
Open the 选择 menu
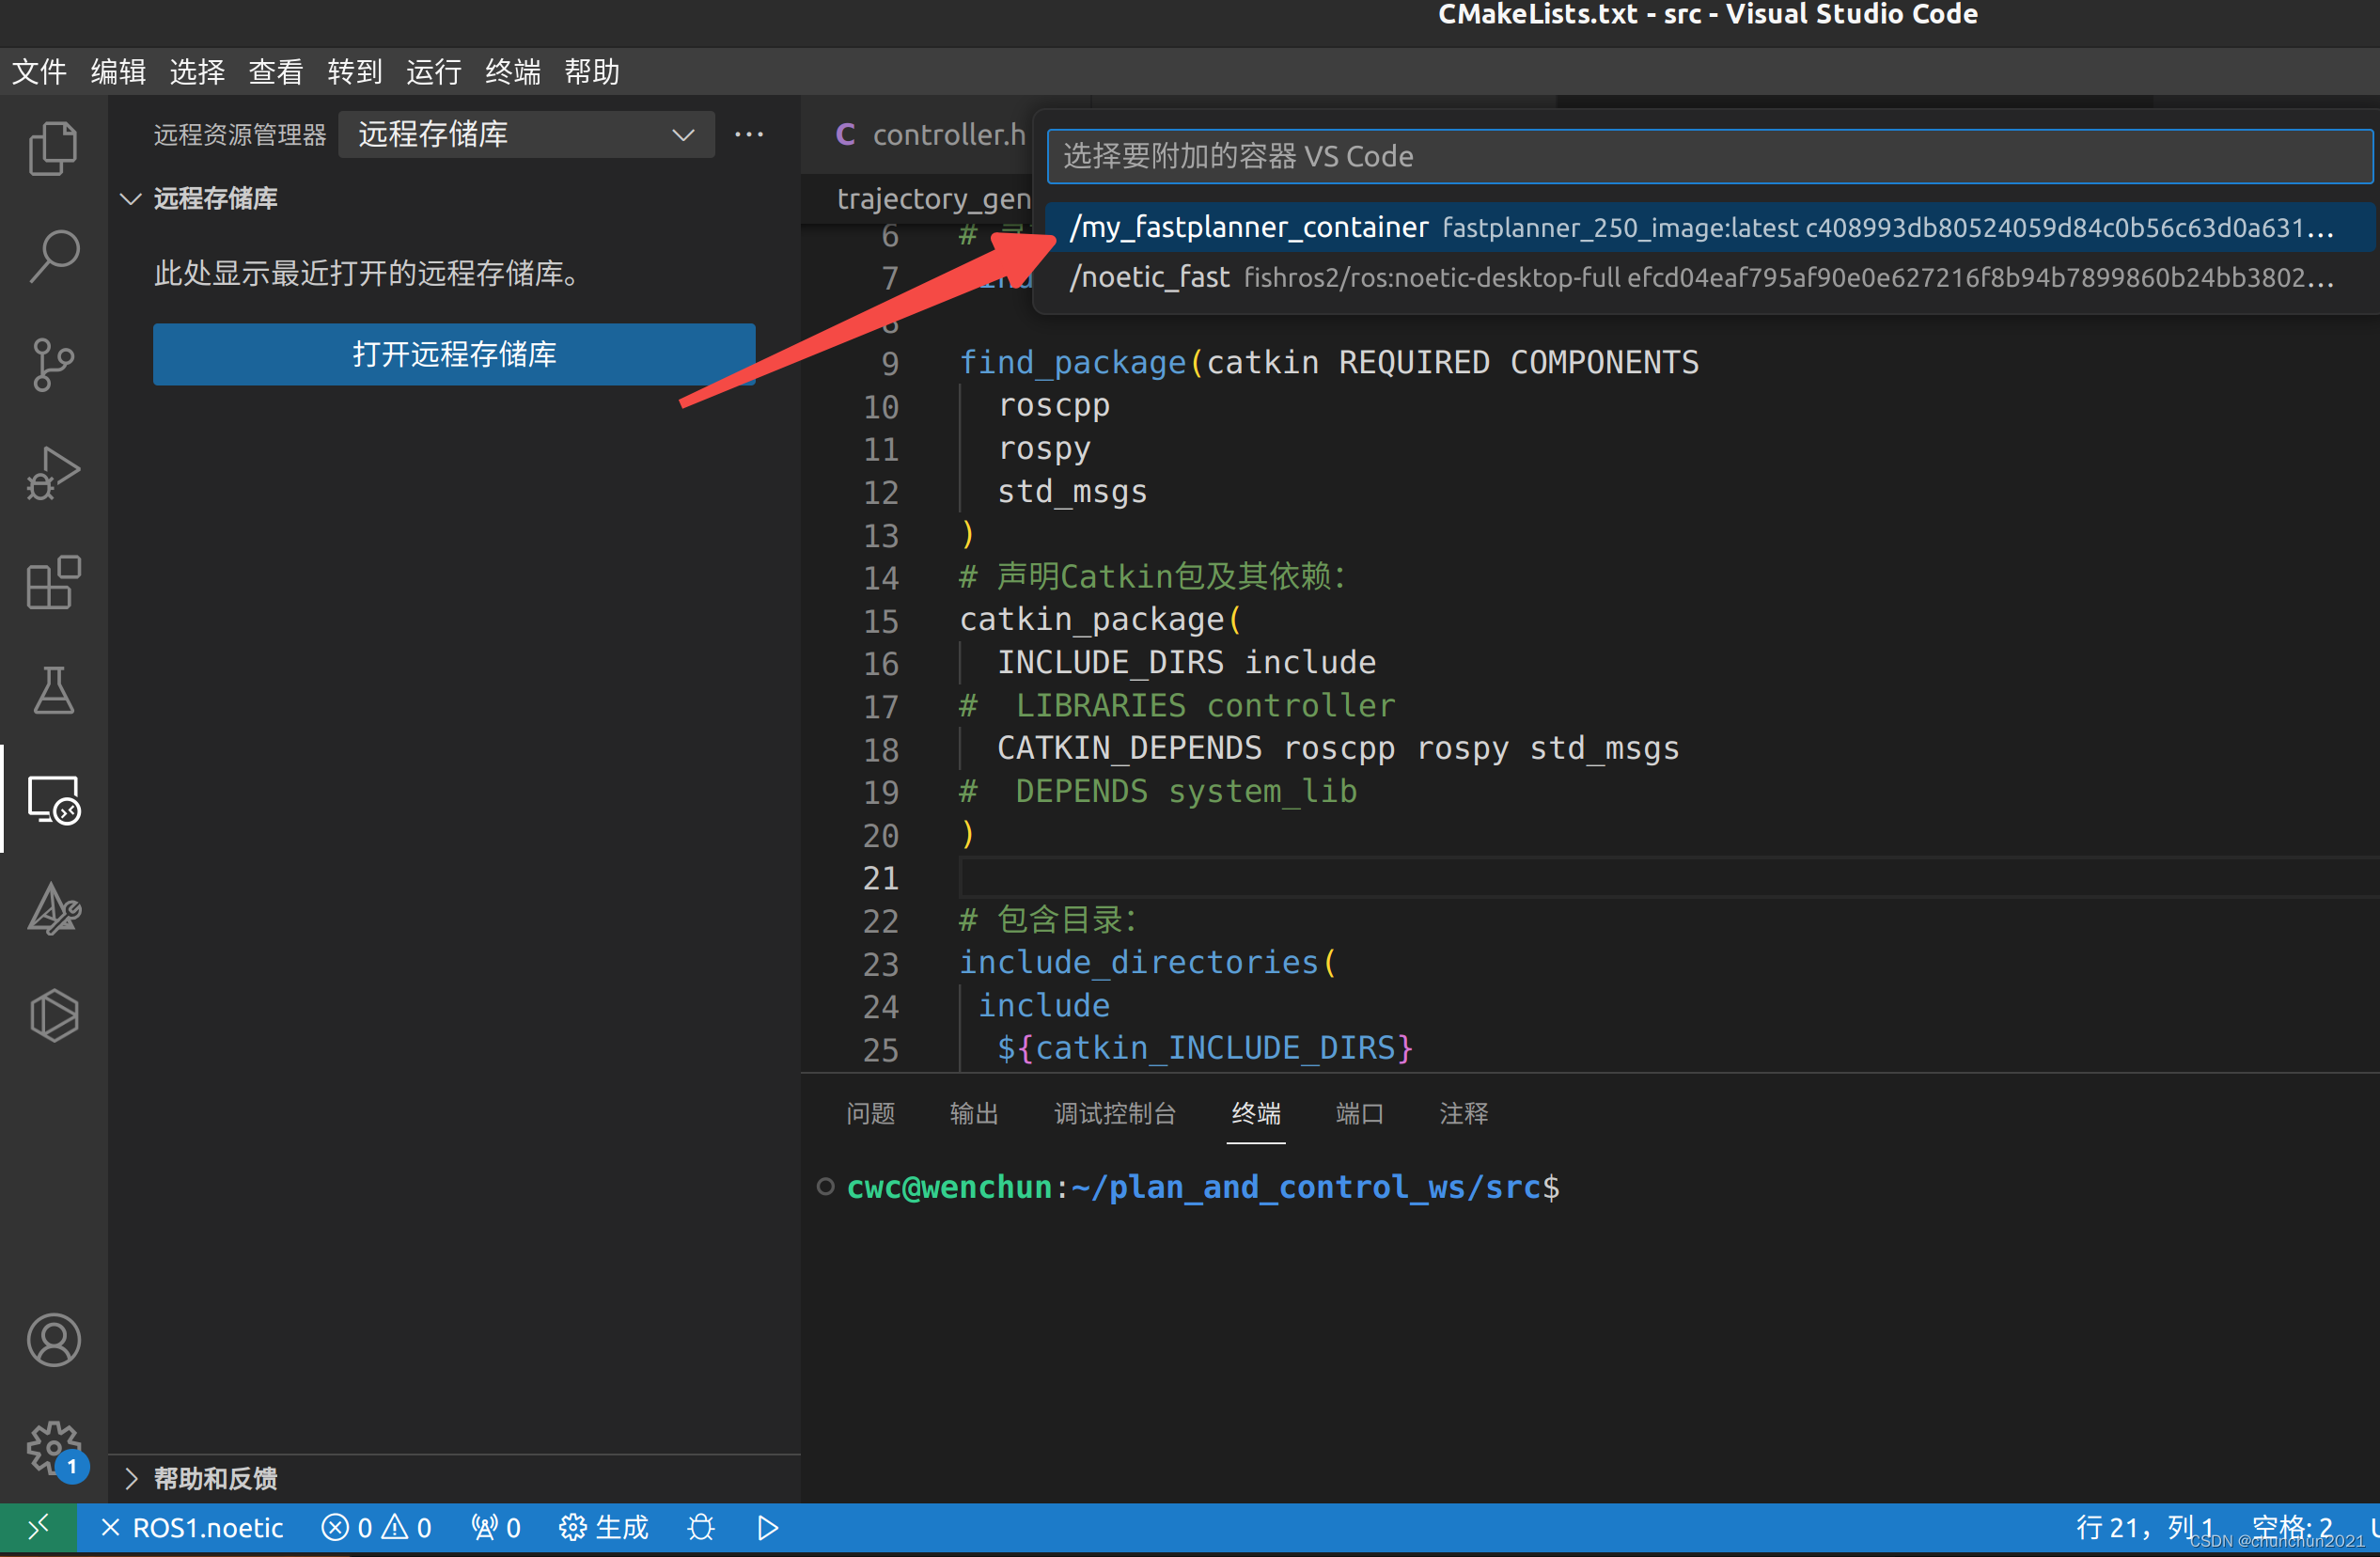click(x=197, y=71)
